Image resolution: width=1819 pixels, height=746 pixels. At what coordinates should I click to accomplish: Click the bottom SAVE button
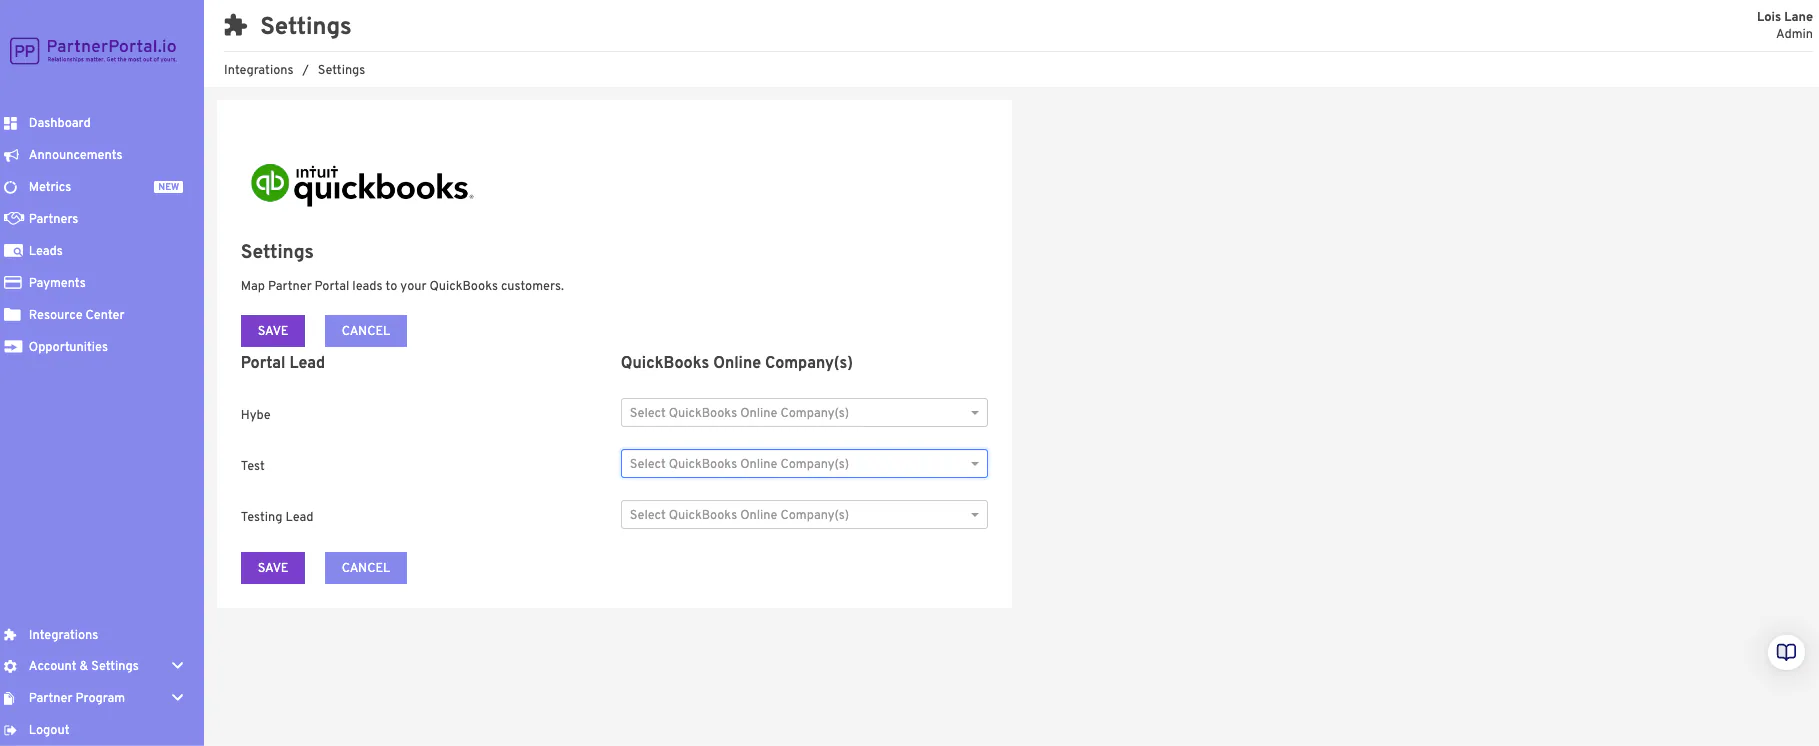[x=273, y=568]
